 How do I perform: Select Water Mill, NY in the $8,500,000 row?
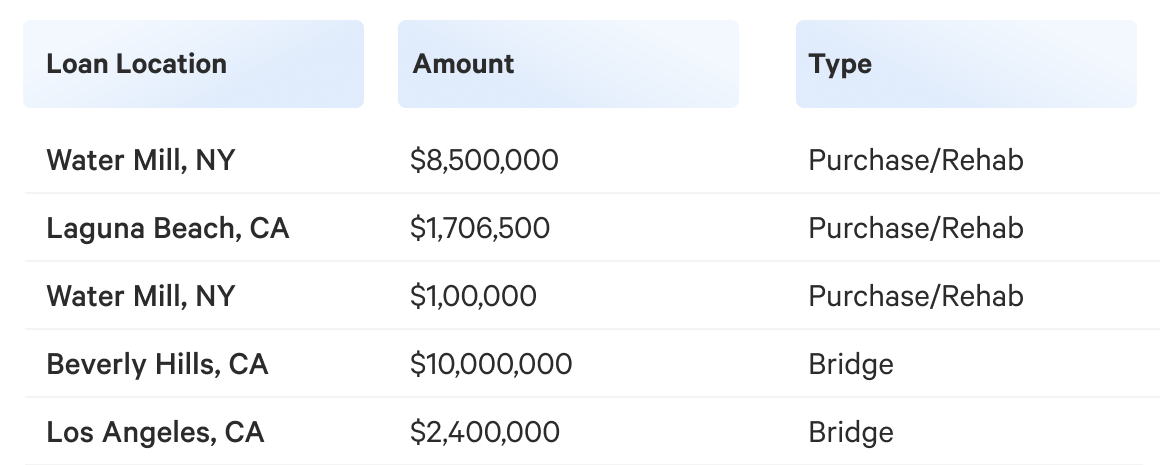tap(141, 160)
